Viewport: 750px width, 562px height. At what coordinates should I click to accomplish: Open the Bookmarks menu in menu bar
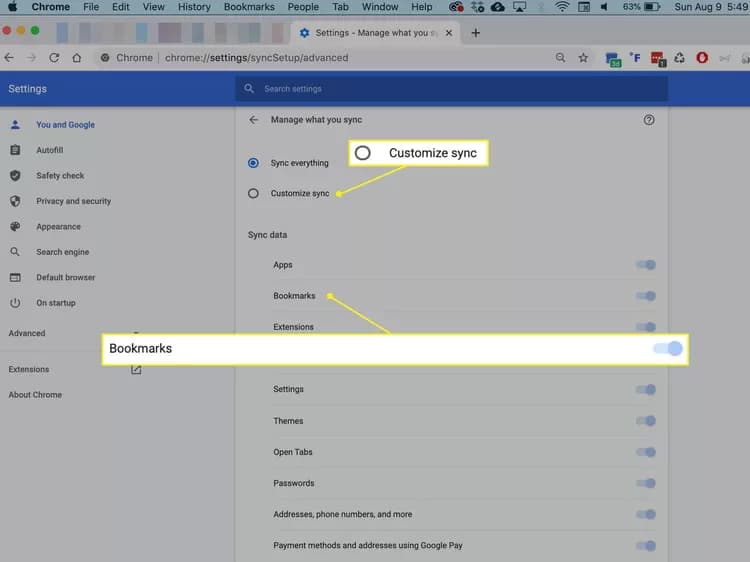click(249, 7)
